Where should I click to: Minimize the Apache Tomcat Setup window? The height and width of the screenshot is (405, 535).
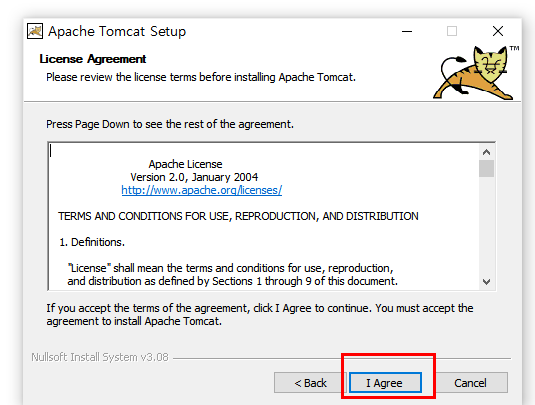point(407,31)
